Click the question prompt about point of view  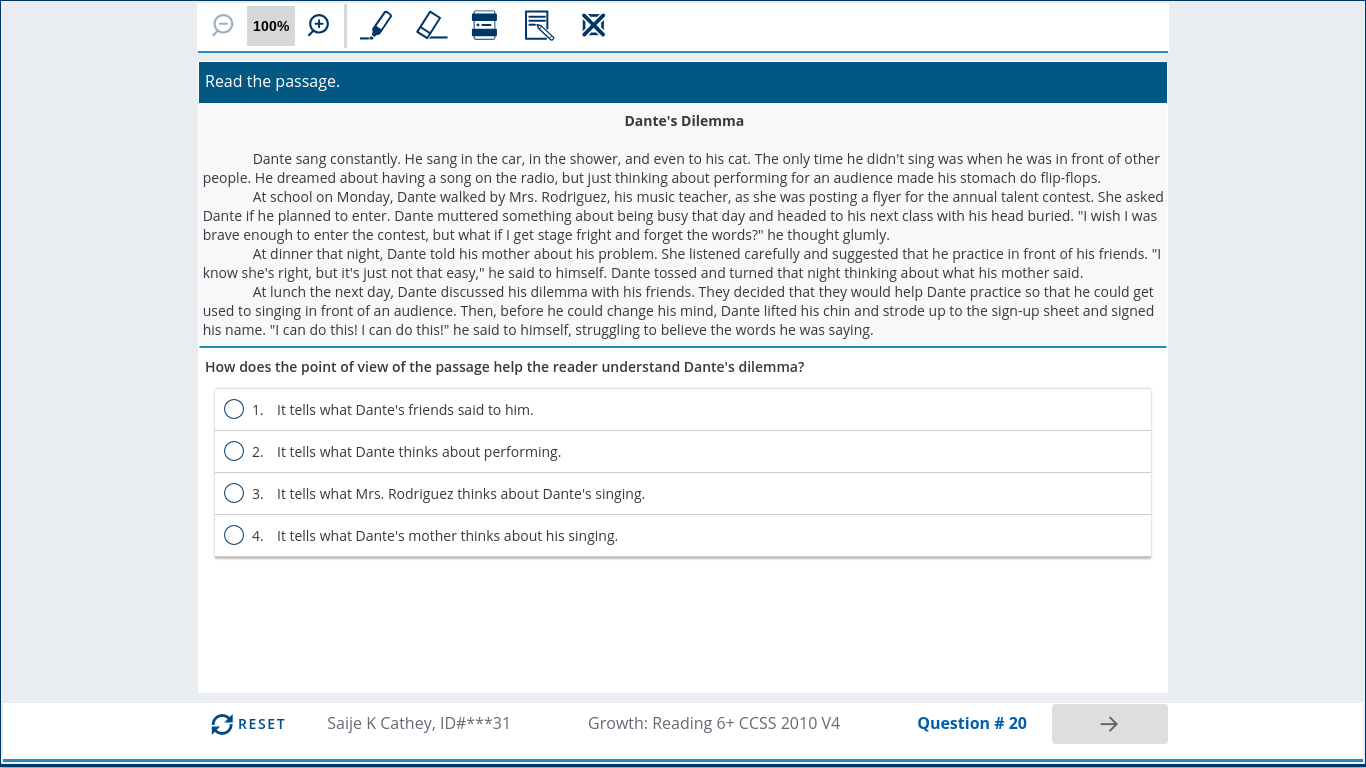(x=505, y=367)
